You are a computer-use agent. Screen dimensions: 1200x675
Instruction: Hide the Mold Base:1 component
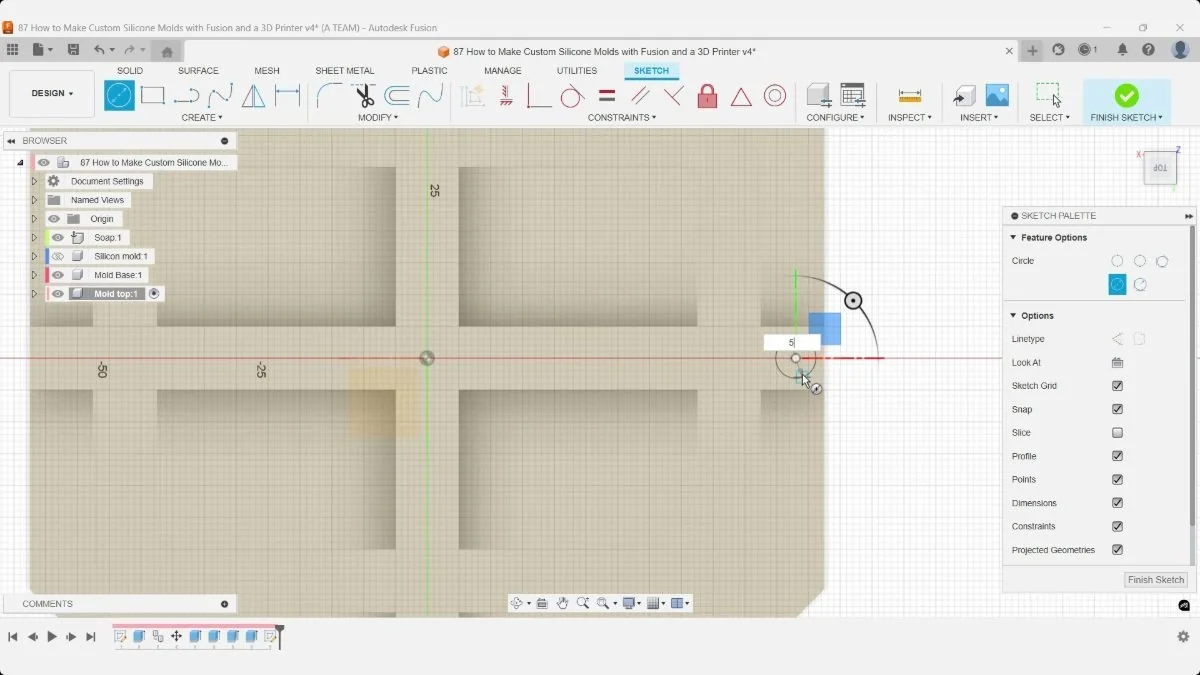click(x=58, y=275)
